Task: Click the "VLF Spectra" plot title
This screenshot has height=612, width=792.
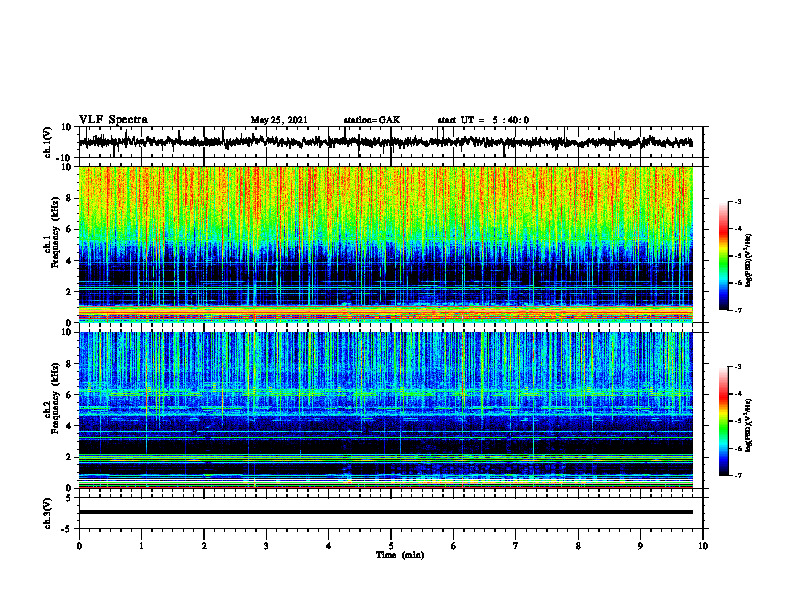Action: (x=113, y=120)
